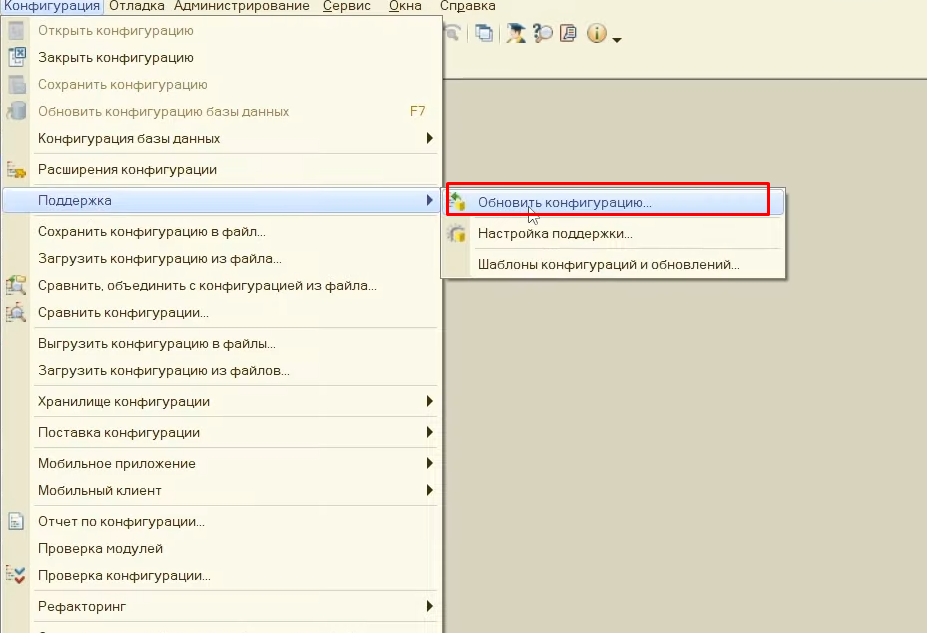Expand Конфигурация базы данных submenu
The width and height of the screenshot is (927, 633).
pos(222,138)
